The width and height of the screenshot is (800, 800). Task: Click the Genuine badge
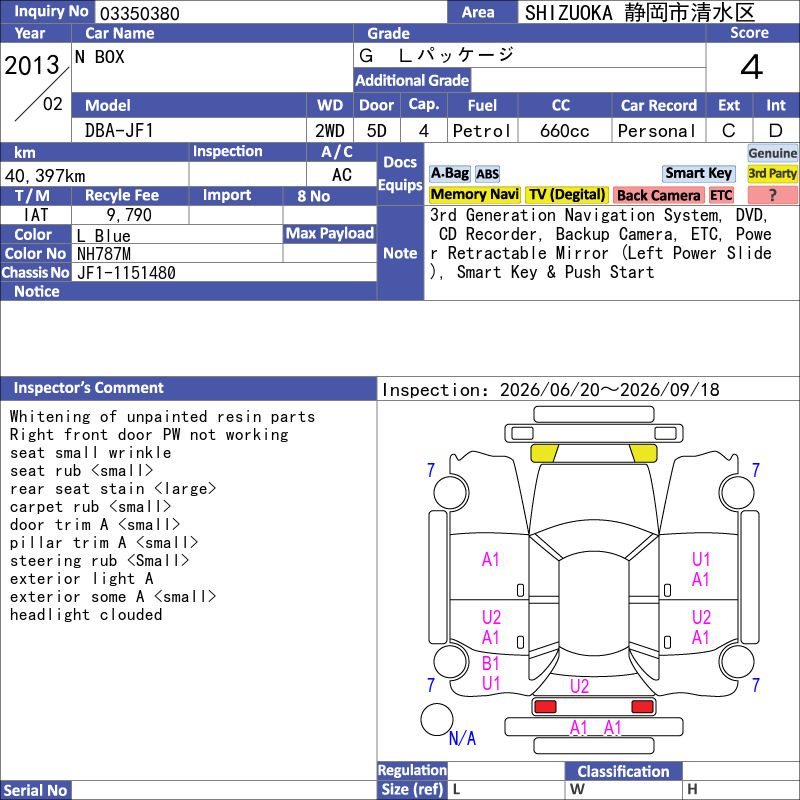coord(772,153)
